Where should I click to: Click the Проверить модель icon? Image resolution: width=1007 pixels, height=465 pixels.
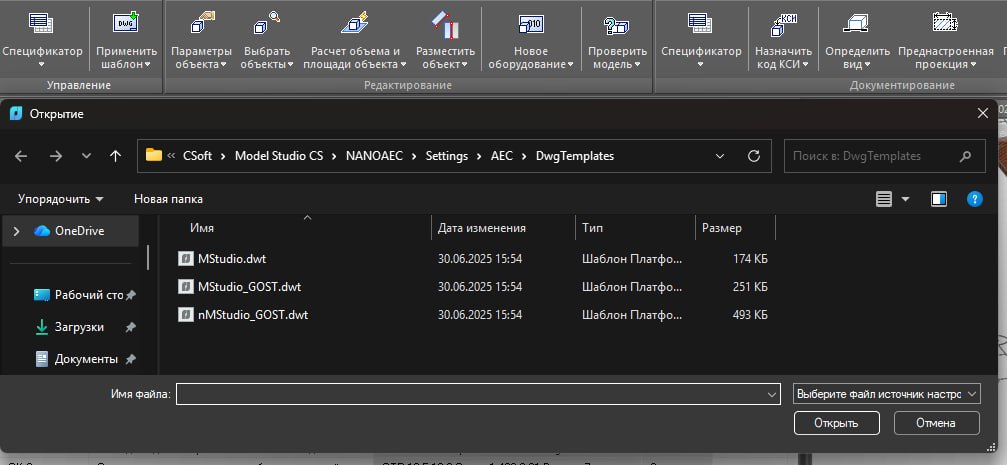click(x=617, y=23)
